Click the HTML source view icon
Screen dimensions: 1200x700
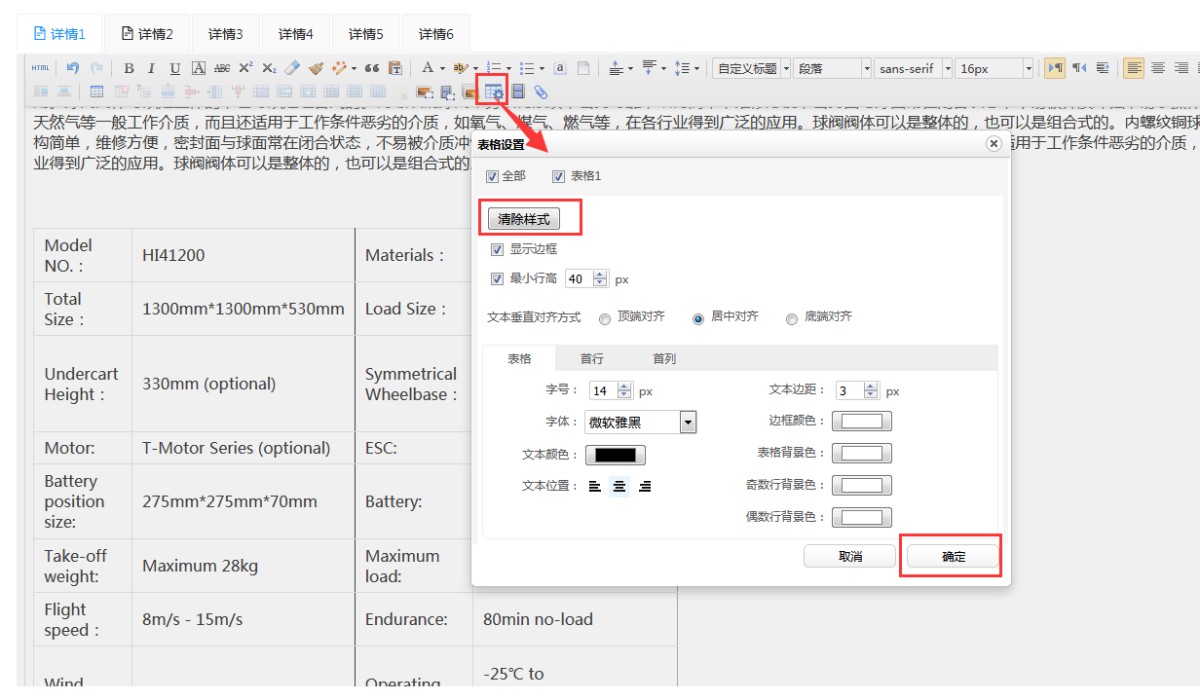pos(39,68)
